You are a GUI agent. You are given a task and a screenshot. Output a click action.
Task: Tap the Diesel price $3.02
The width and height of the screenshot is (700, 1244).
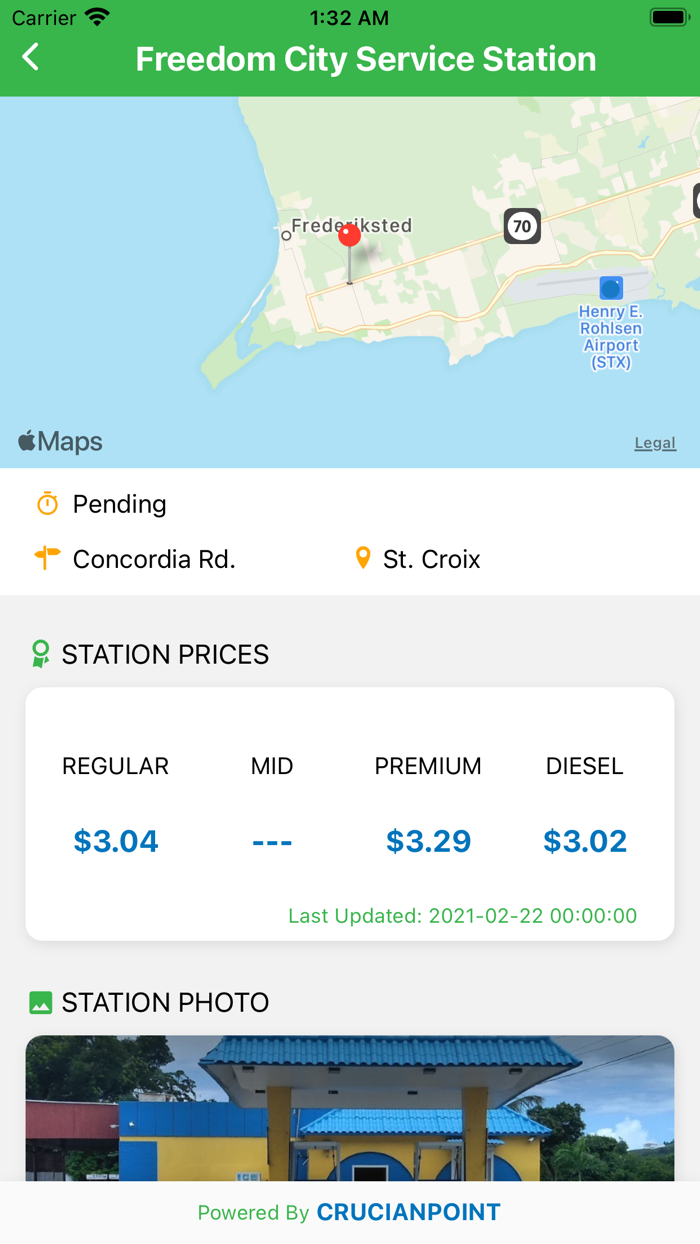click(x=585, y=841)
